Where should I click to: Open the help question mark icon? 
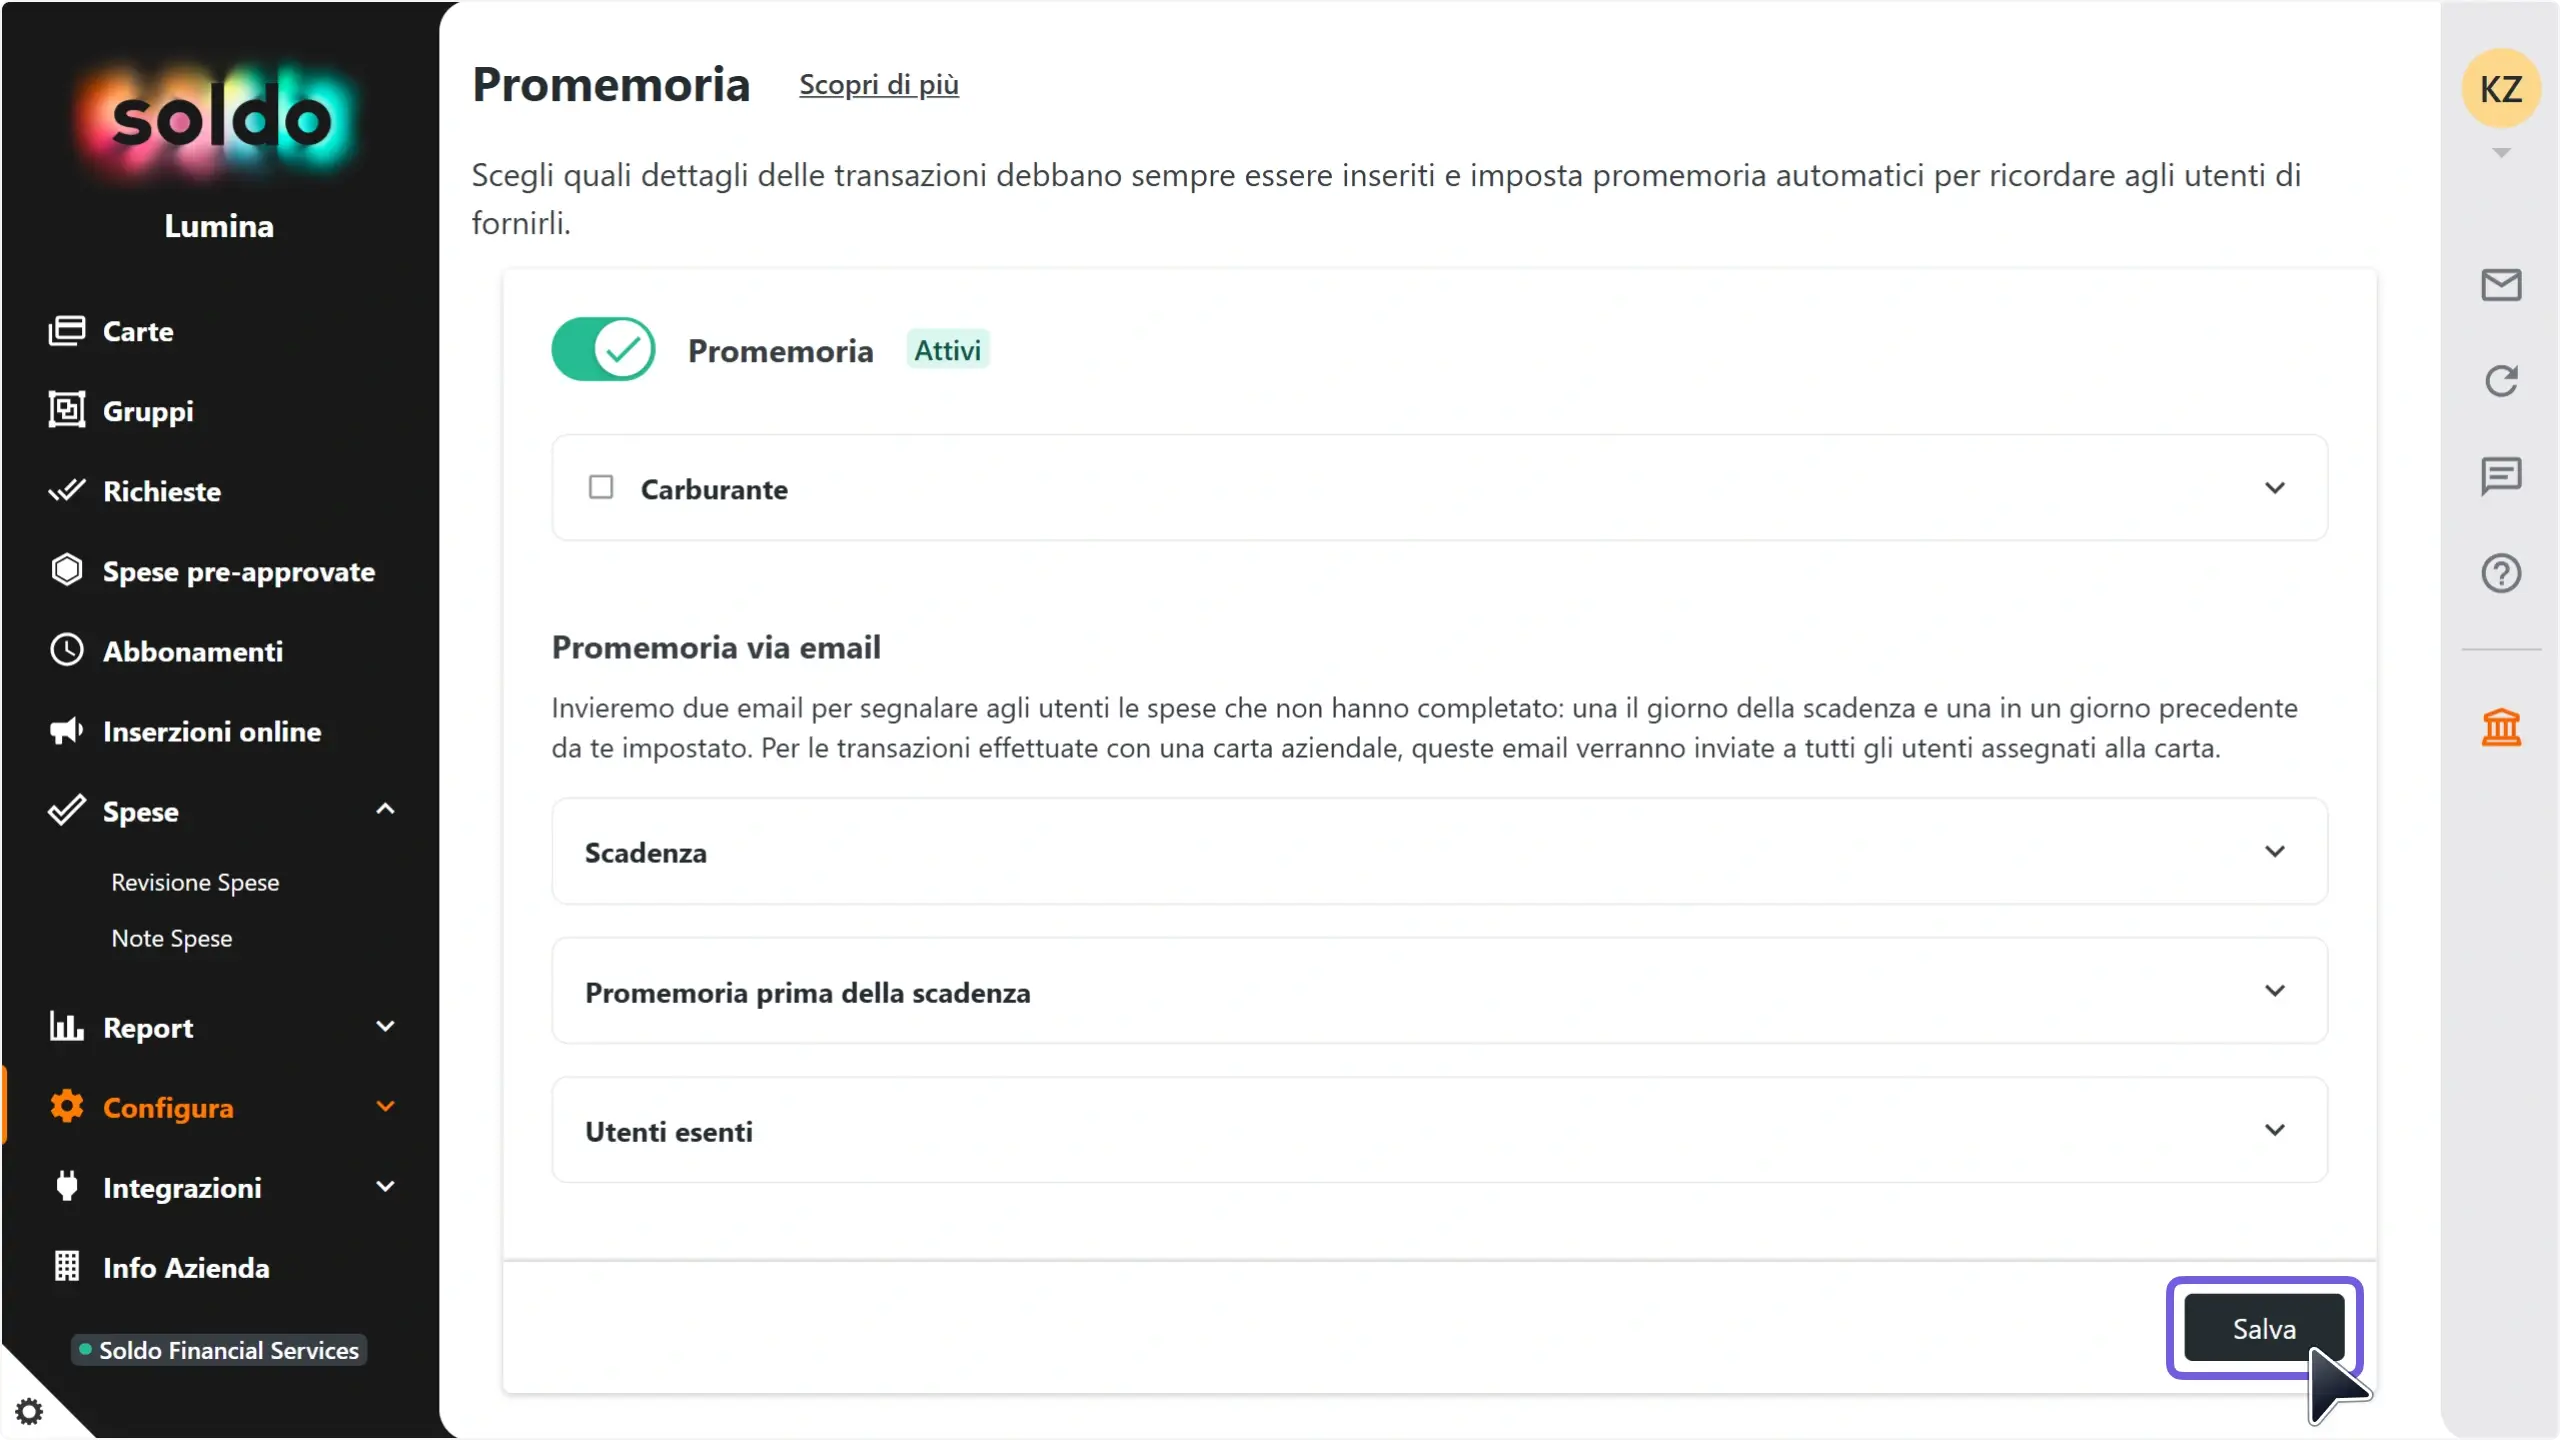click(2500, 573)
